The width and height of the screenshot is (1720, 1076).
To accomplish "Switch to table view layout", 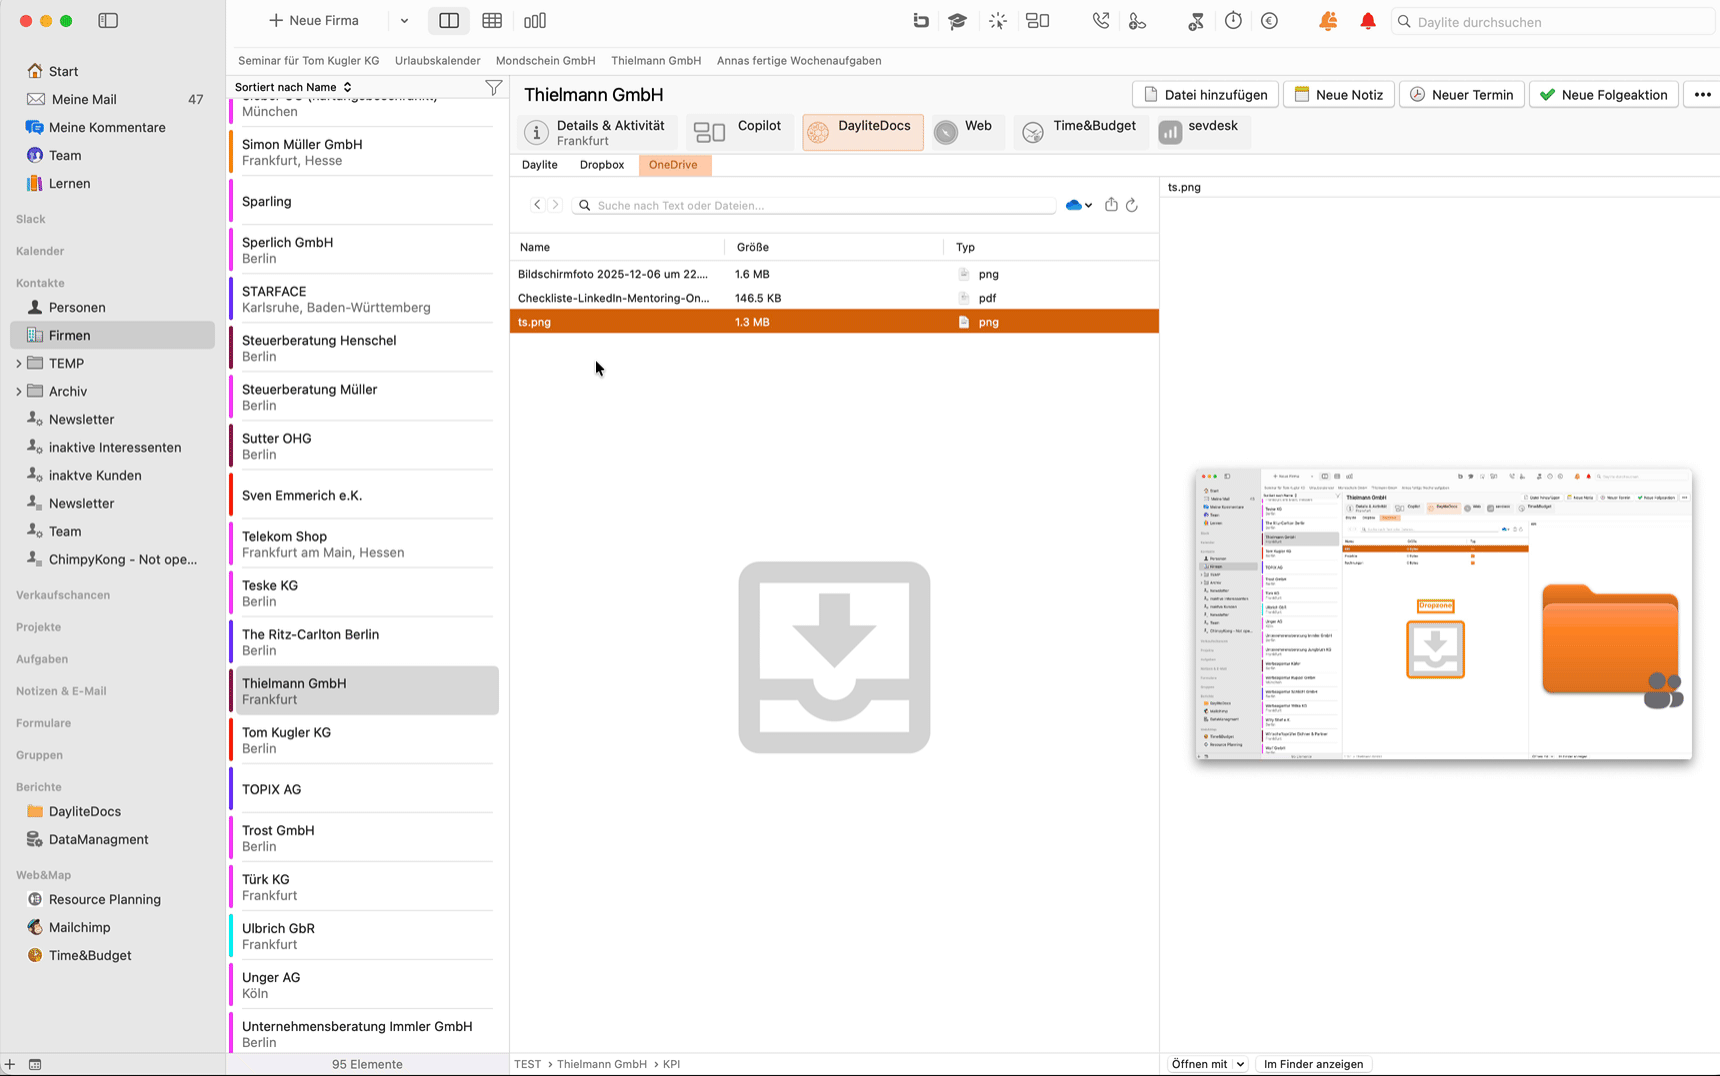I will point(492,21).
